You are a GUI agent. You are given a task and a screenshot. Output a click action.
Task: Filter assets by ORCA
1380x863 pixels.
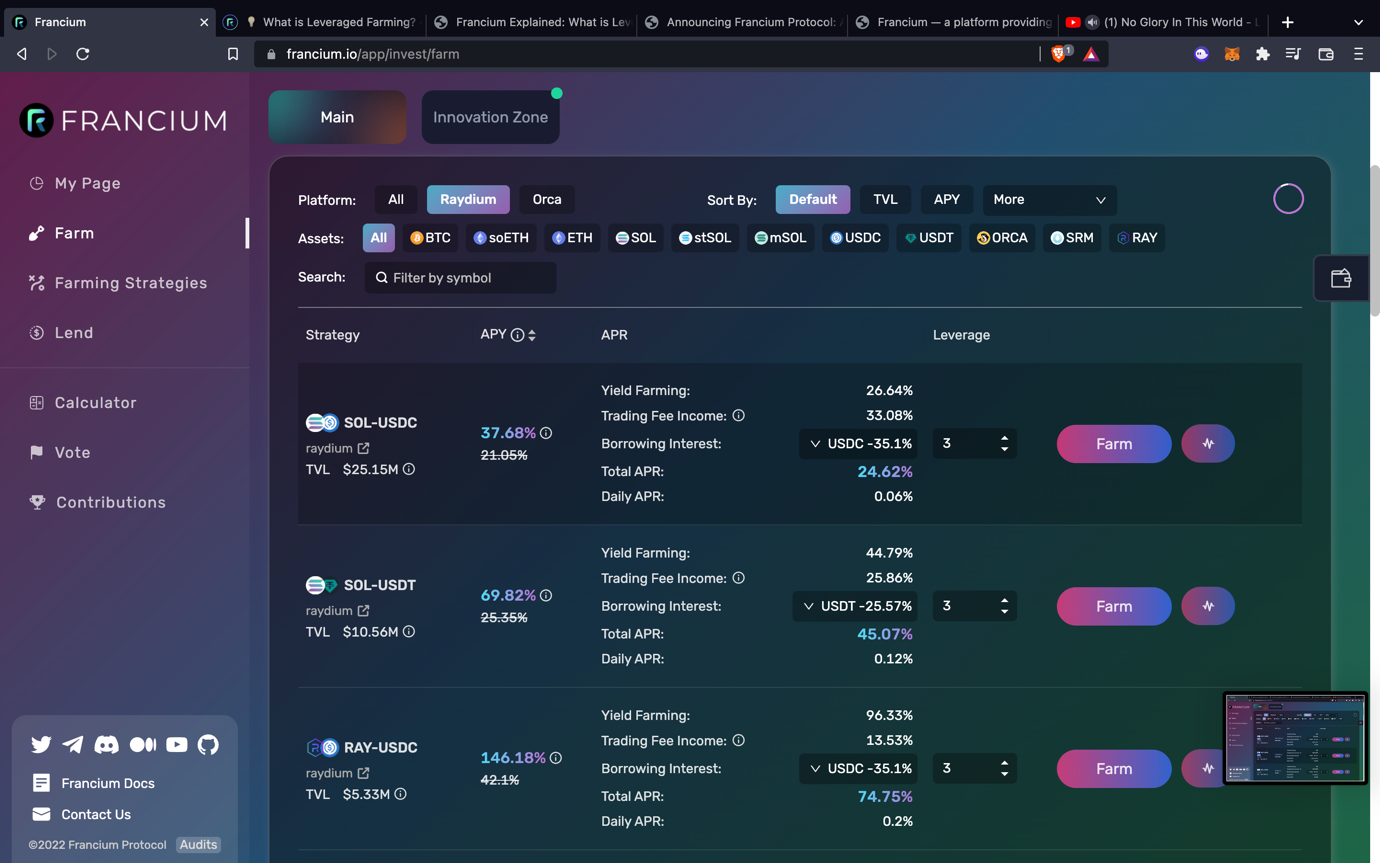tap(1002, 238)
